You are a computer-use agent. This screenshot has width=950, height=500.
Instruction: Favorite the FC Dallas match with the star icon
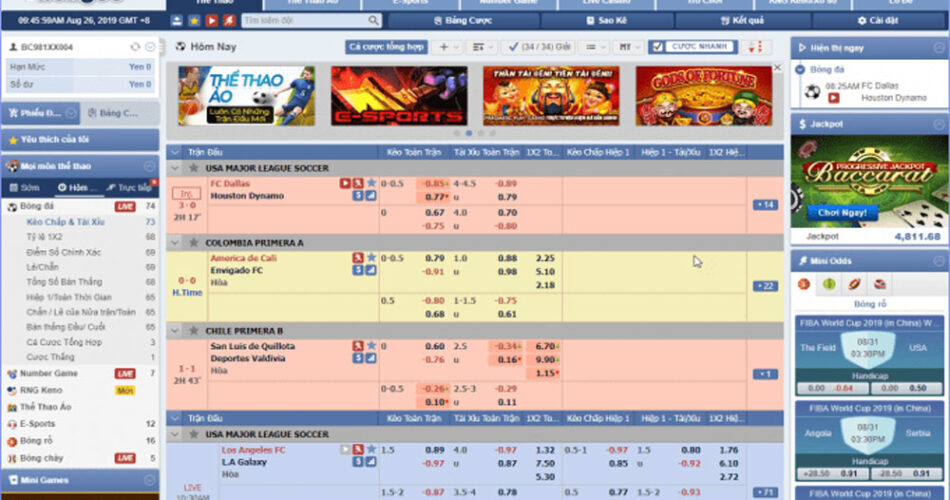pyautogui.click(x=371, y=184)
